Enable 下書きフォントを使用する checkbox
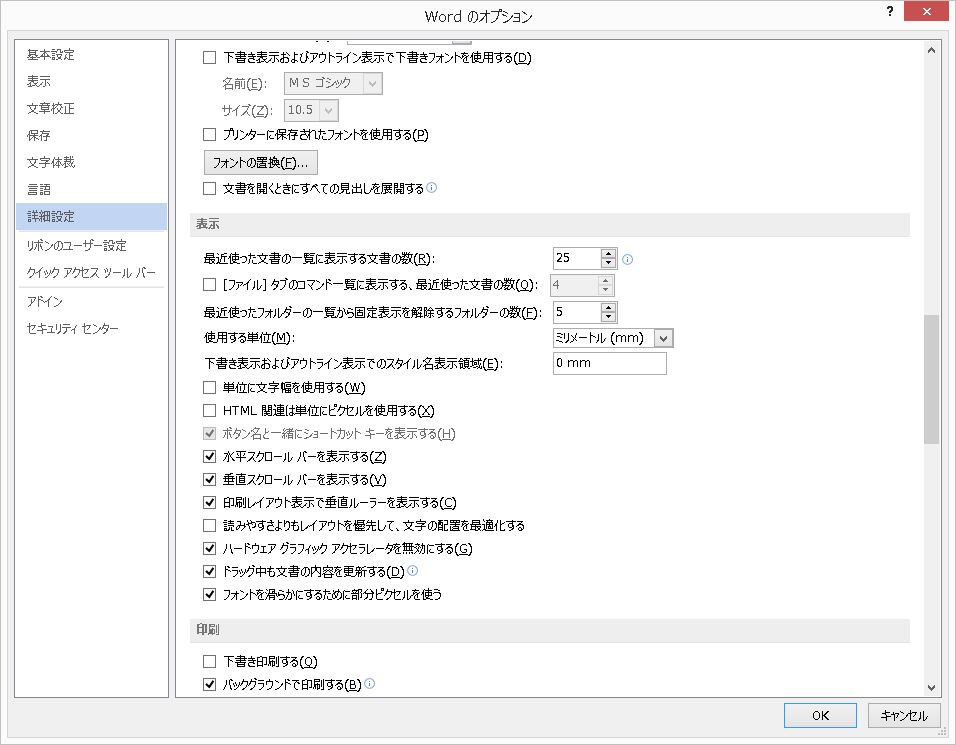Screen dimensions: 956x745 pos(209,58)
